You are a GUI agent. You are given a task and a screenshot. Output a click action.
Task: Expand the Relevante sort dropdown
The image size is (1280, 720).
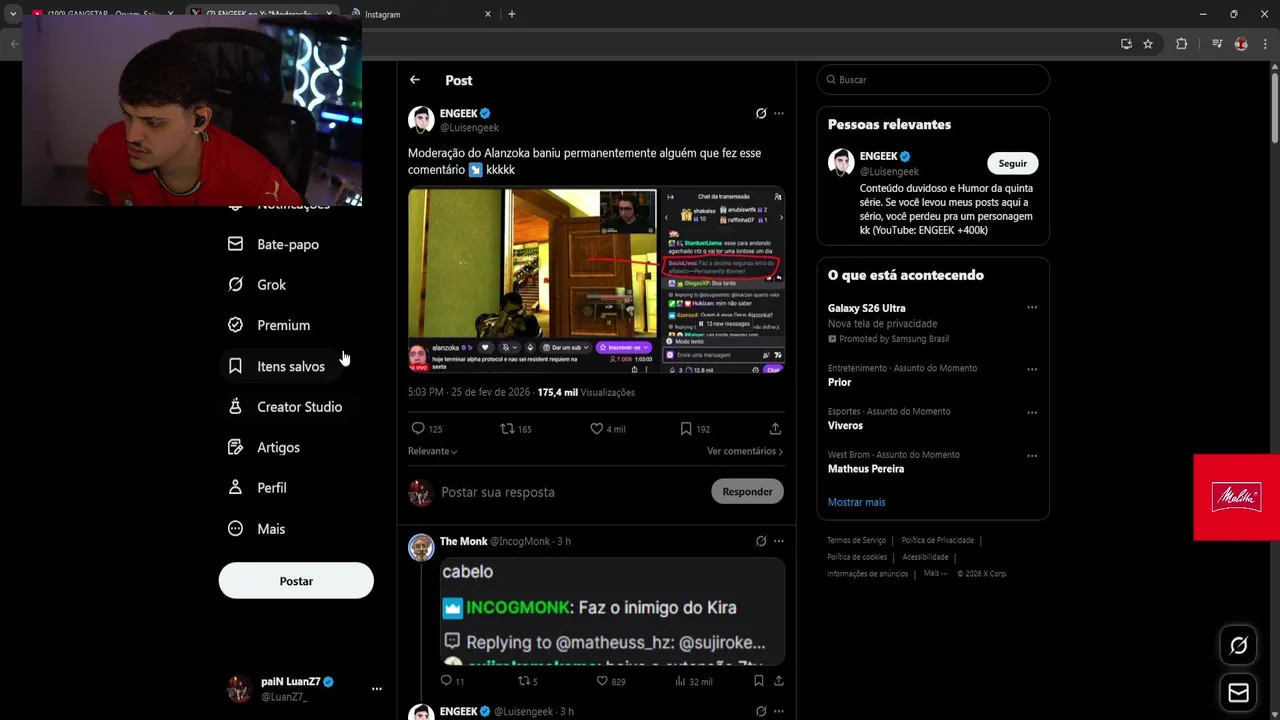[433, 451]
